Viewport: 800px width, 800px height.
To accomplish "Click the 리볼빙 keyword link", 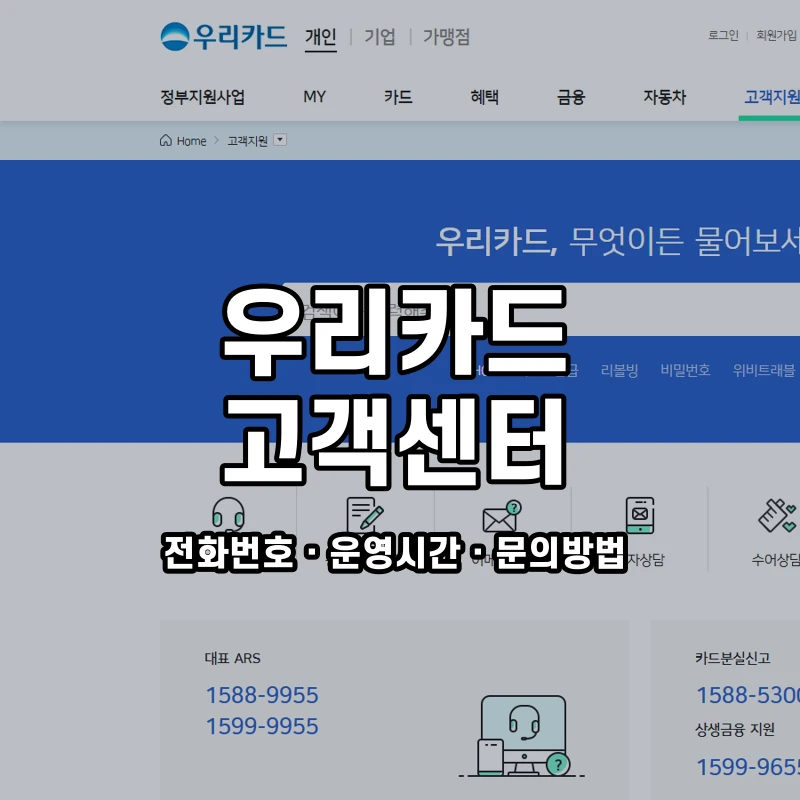I will (x=619, y=370).
